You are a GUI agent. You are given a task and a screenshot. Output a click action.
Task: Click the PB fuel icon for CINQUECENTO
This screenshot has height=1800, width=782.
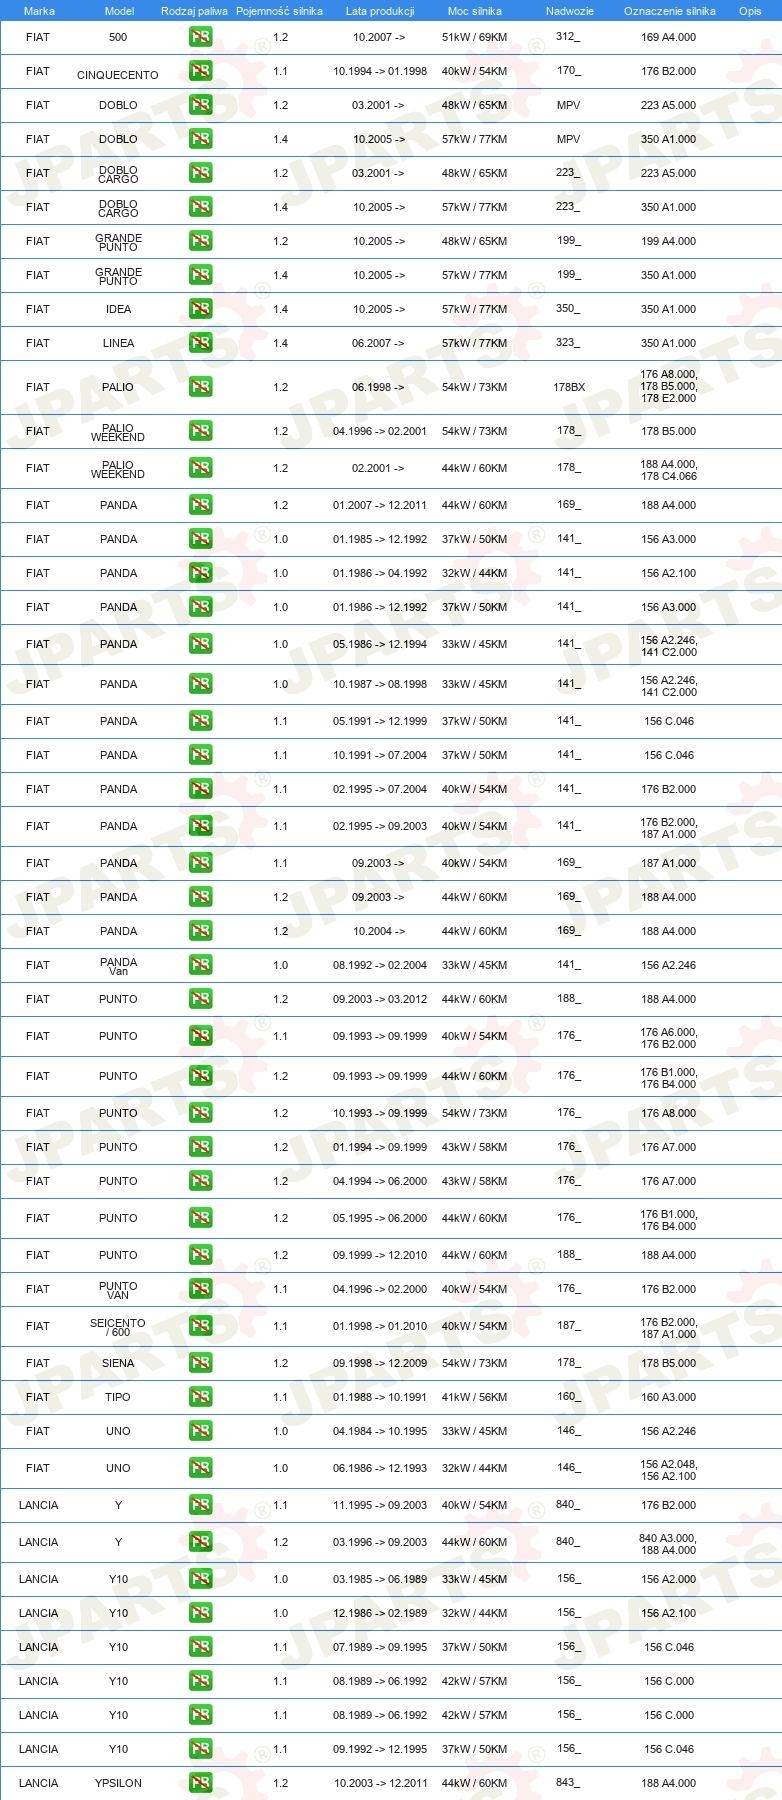coord(201,71)
